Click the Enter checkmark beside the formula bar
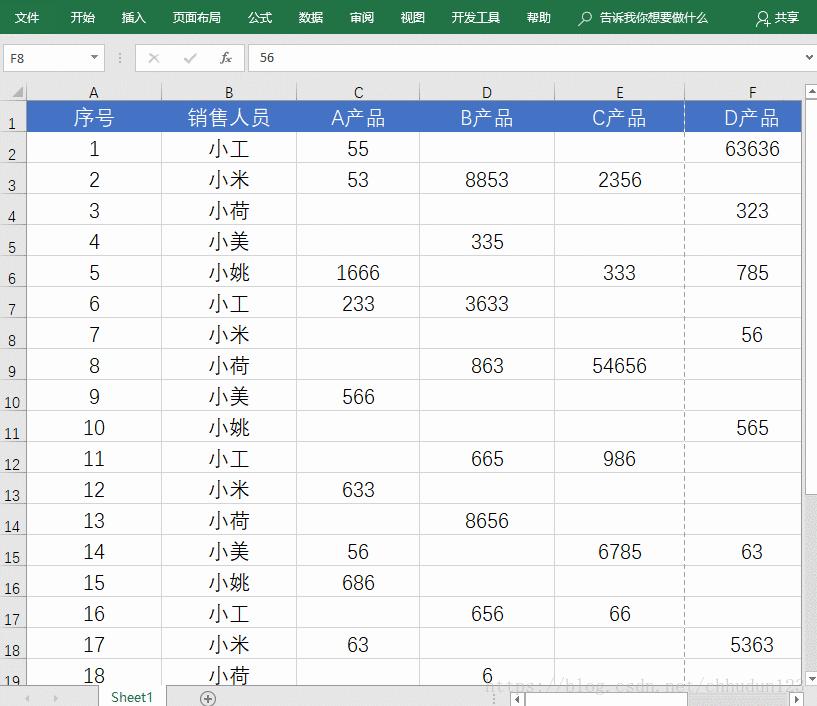 (x=191, y=58)
